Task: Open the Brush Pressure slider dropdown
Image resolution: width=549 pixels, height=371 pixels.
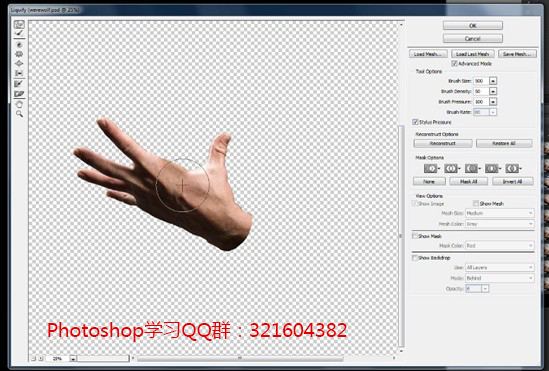Action: tap(493, 102)
